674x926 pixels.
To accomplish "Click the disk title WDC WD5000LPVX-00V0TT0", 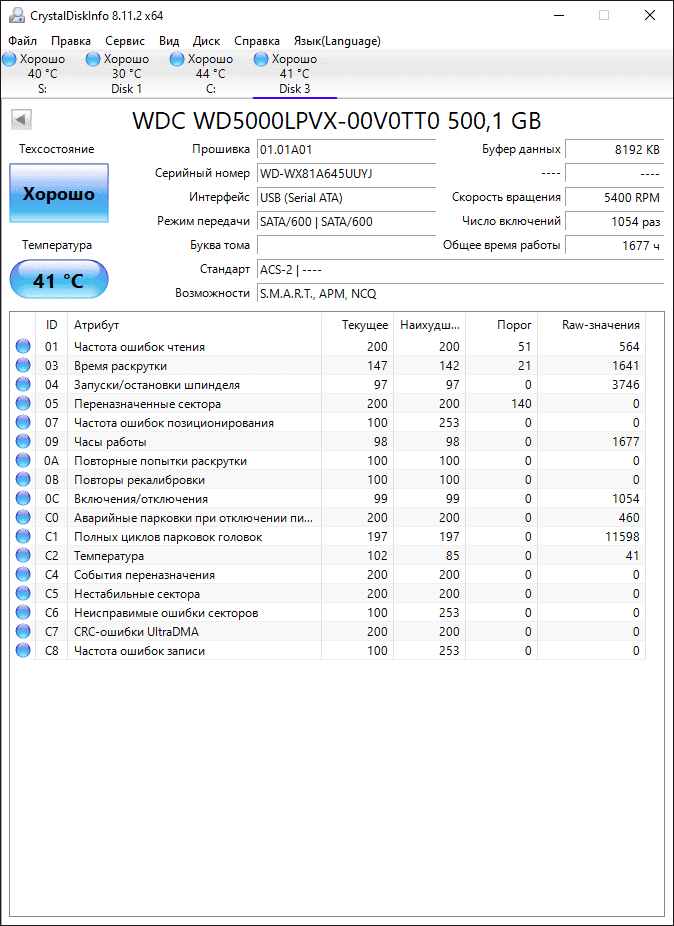I will pyautogui.click(x=336, y=120).
